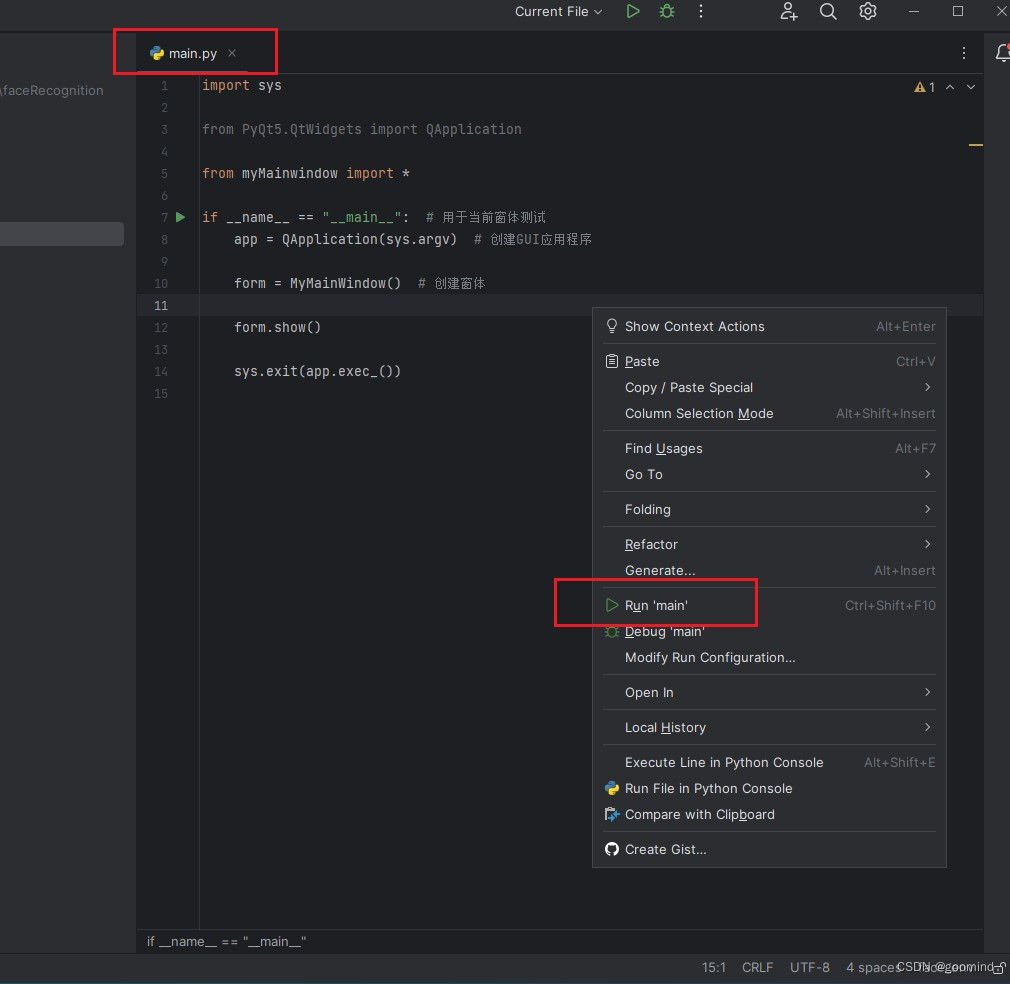
Task: Select Compare with Clipboard entry
Action: point(769,815)
